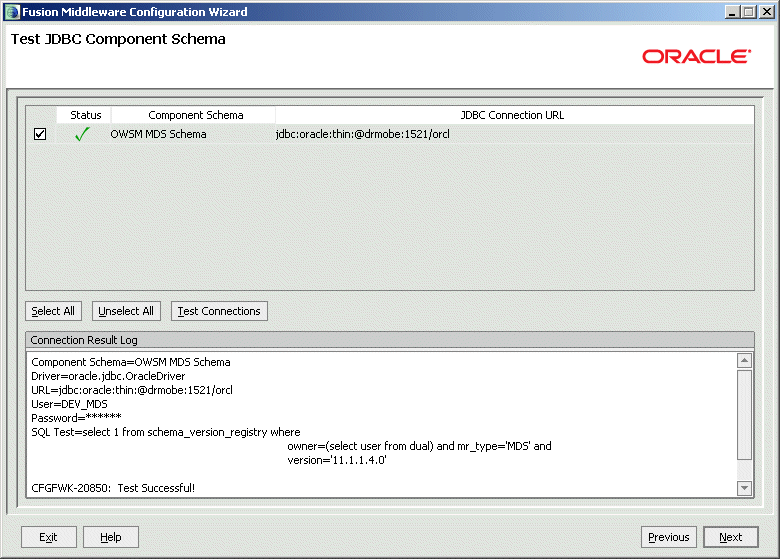This screenshot has width=780, height=559.
Task: Click the version='11.1.1.4.0' log line
Action: click(x=337, y=460)
